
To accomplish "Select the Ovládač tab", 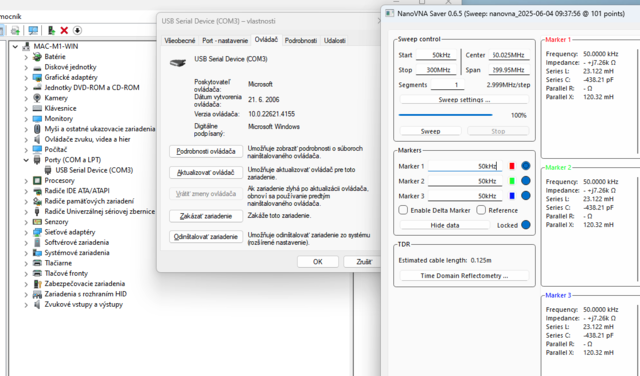I will click(x=266, y=40).
